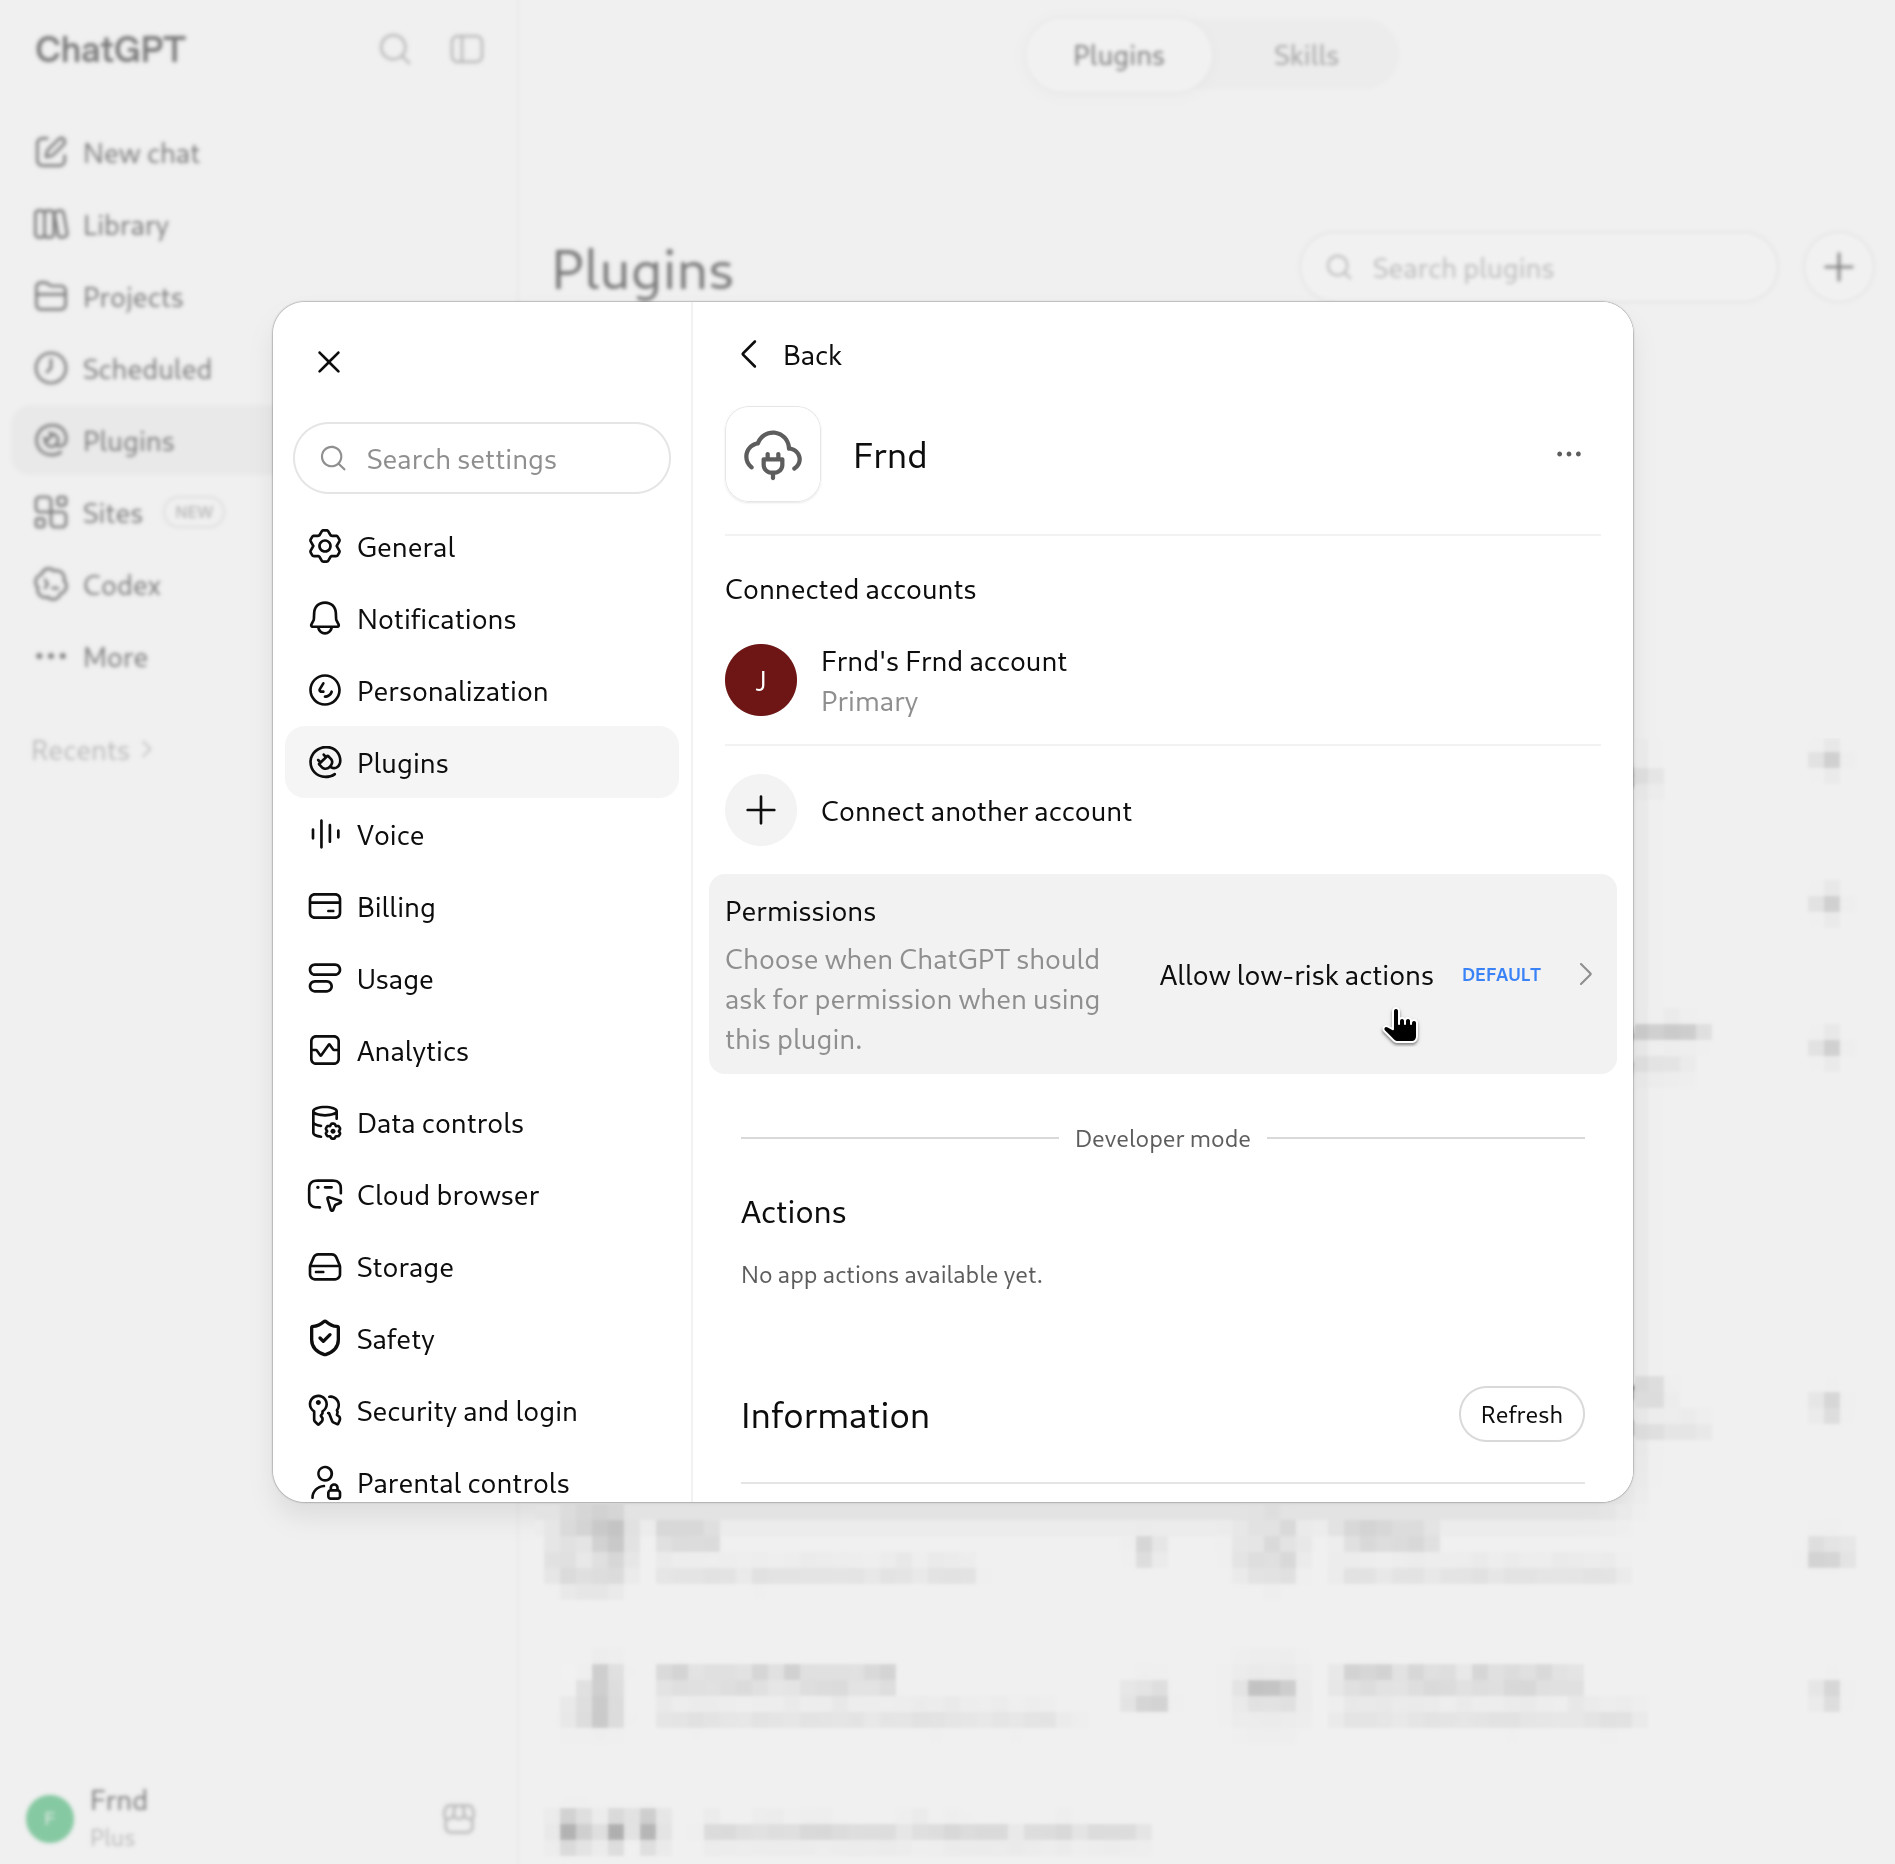The height and width of the screenshot is (1864, 1895).
Task: Click the Developer mode divider label
Action: (1162, 1139)
